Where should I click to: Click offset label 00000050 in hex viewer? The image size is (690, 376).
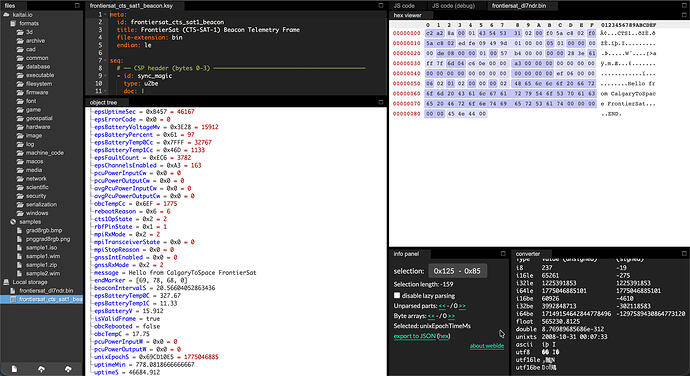(x=407, y=84)
